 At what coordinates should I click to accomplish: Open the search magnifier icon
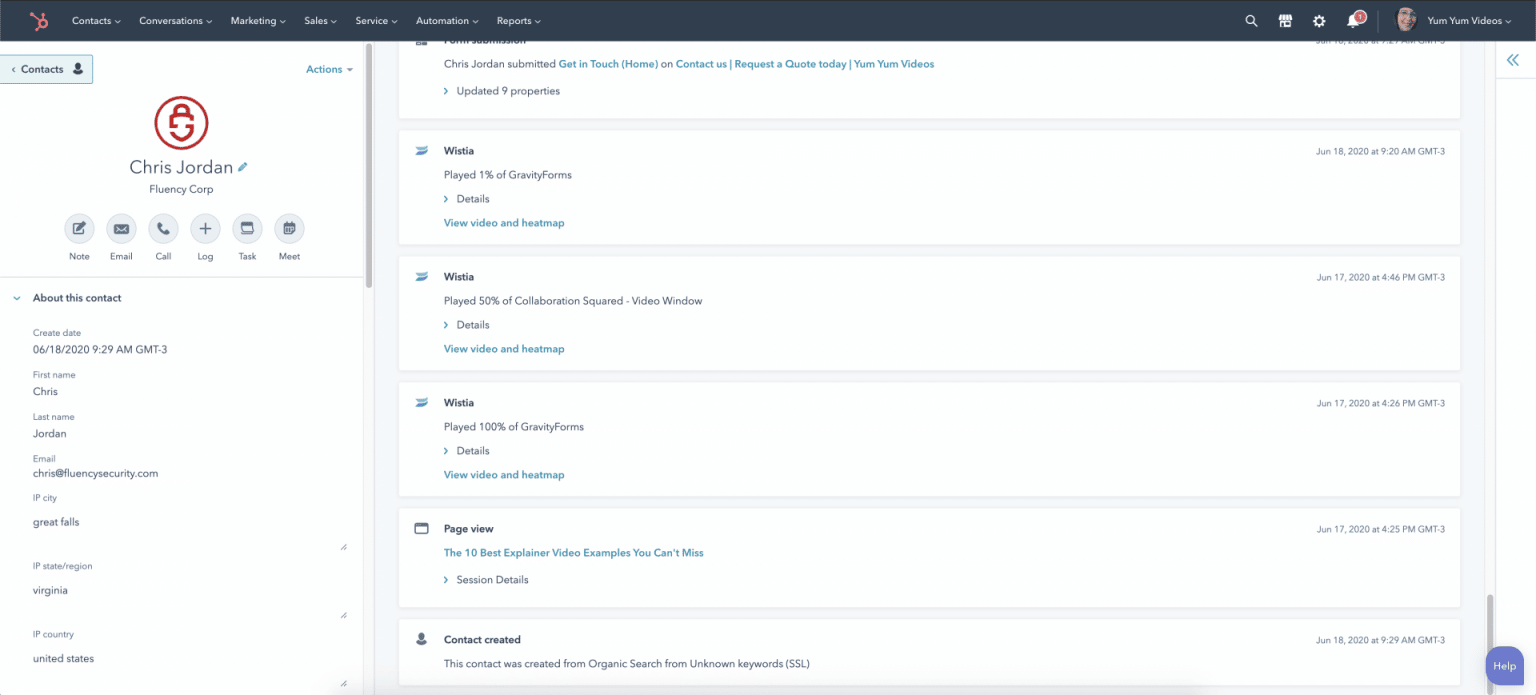tap(1251, 20)
